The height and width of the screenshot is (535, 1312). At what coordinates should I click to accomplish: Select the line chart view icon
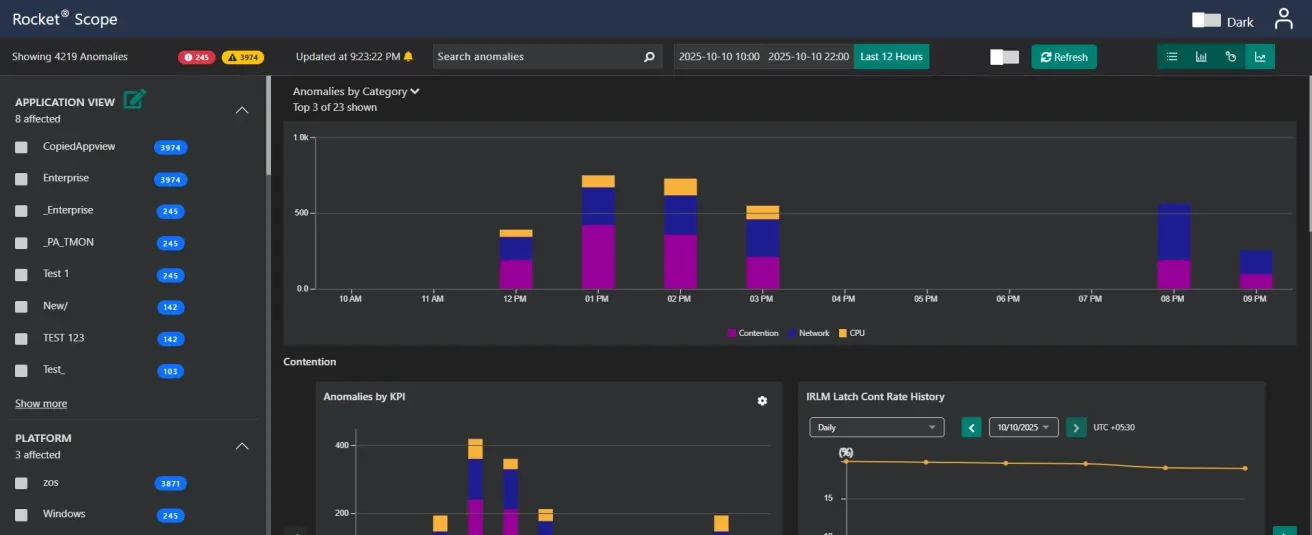pos(1260,57)
